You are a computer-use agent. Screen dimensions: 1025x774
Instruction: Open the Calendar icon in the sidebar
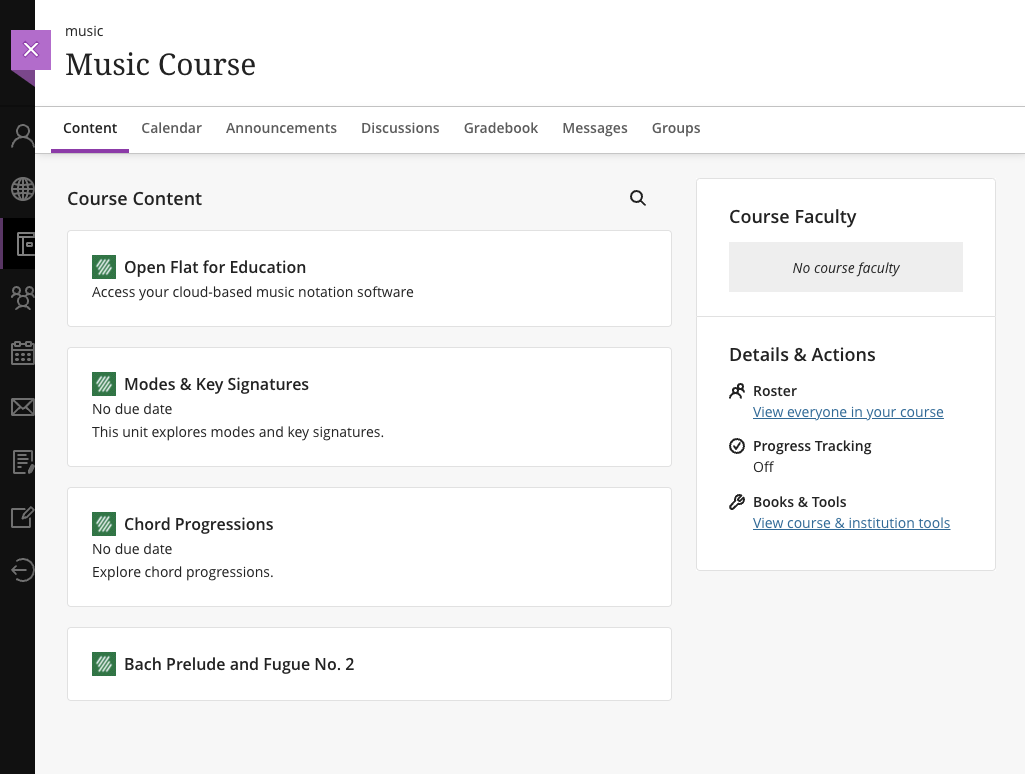point(22,352)
